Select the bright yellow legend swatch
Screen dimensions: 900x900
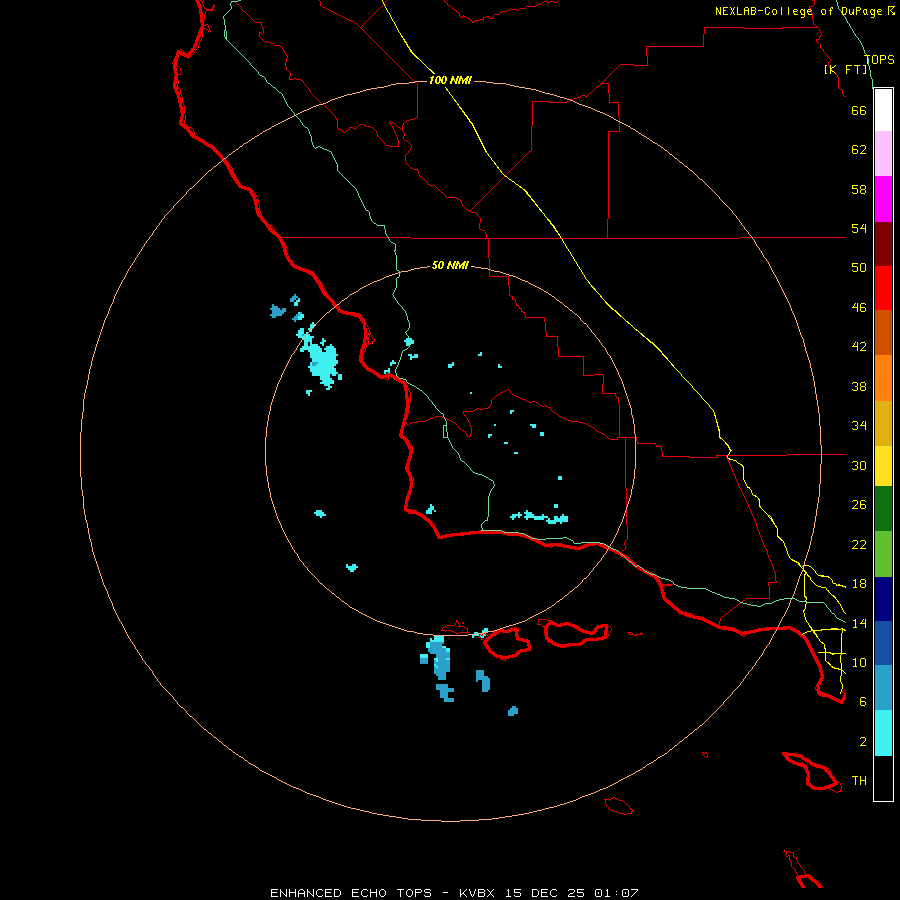pyautogui.click(x=883, y=466)
